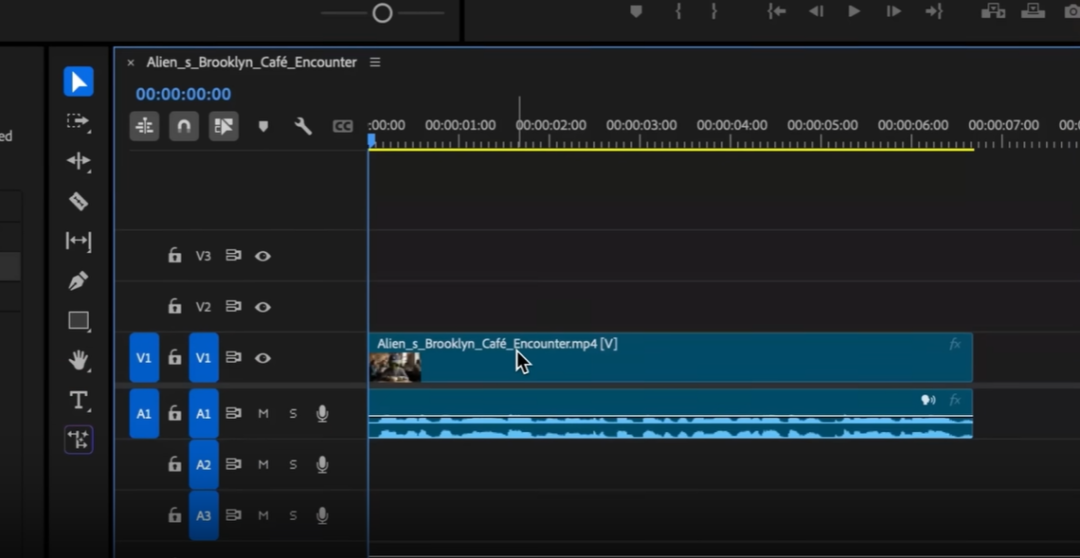Solo the A2 audio track
Viewport: 1080px width, 558px height.
coord(293,465)
